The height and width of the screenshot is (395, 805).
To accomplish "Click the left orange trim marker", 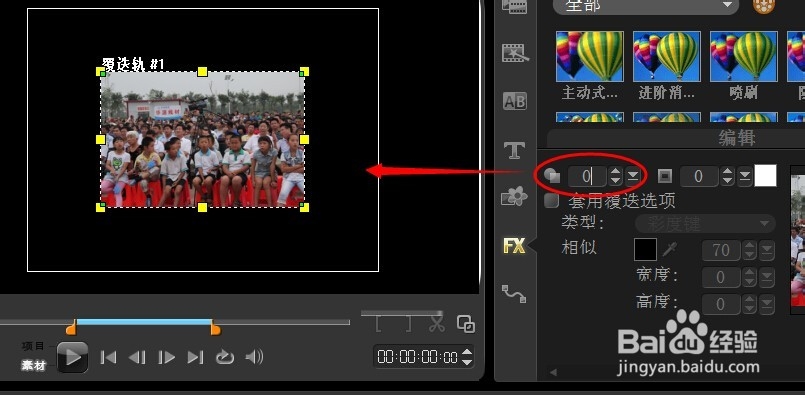I will [x=71, y=327].
